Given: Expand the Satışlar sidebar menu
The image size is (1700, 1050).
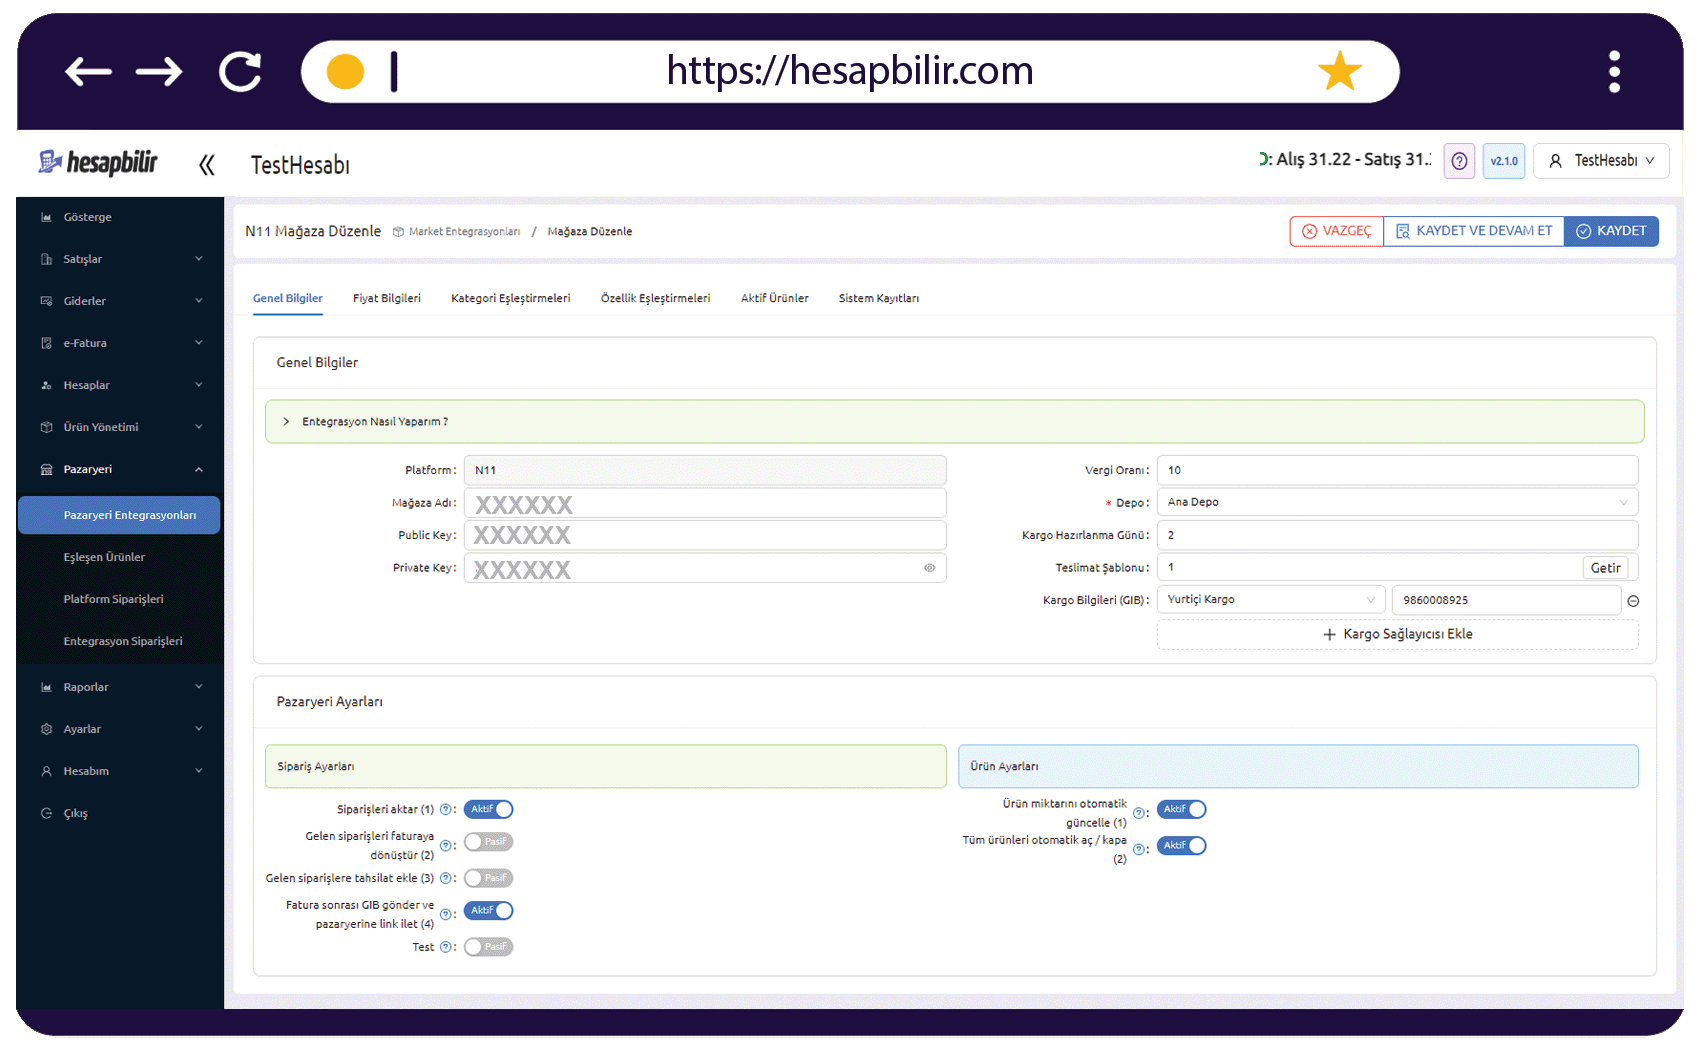Looking at the screenshot, I should (120, 259).
